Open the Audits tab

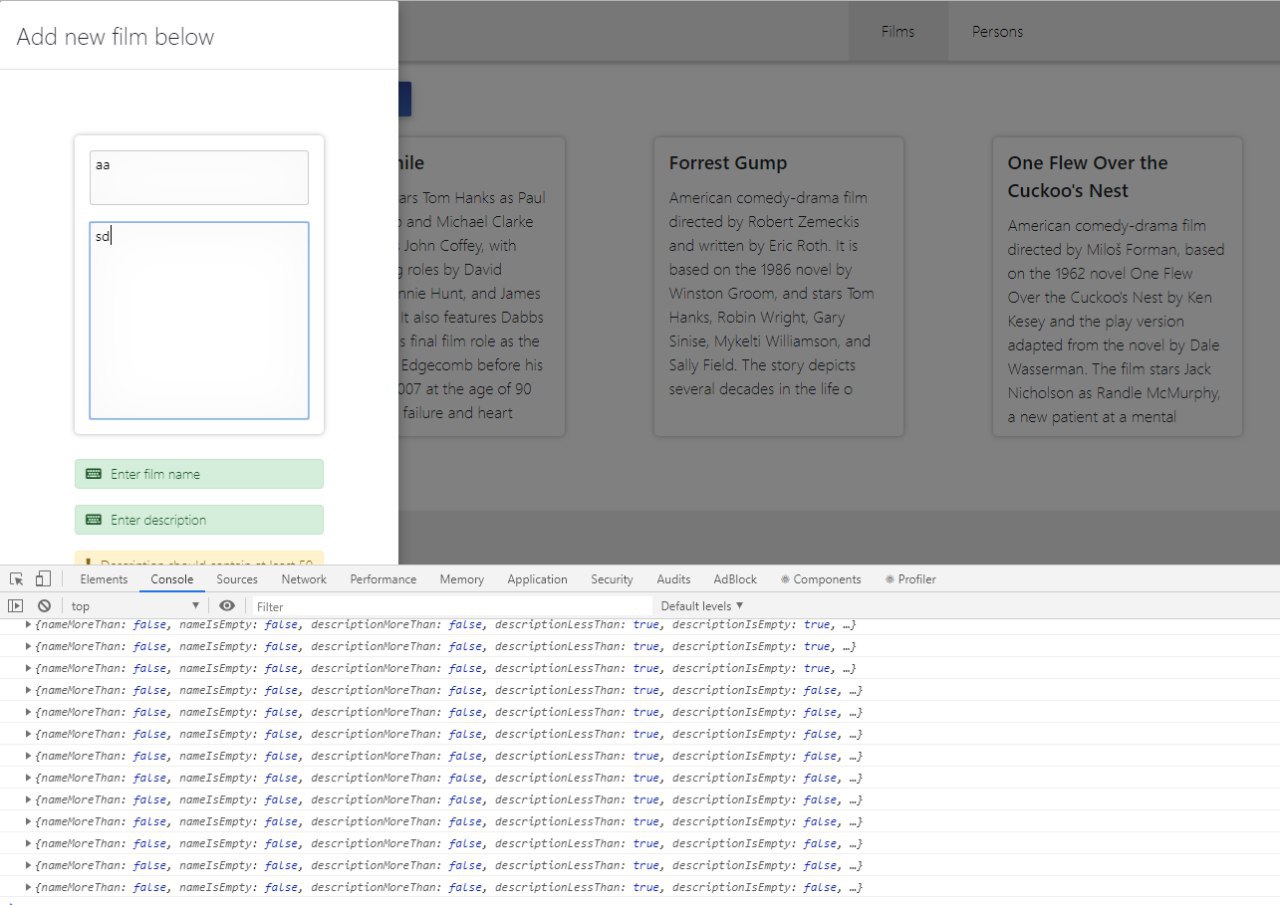[673, 579]
